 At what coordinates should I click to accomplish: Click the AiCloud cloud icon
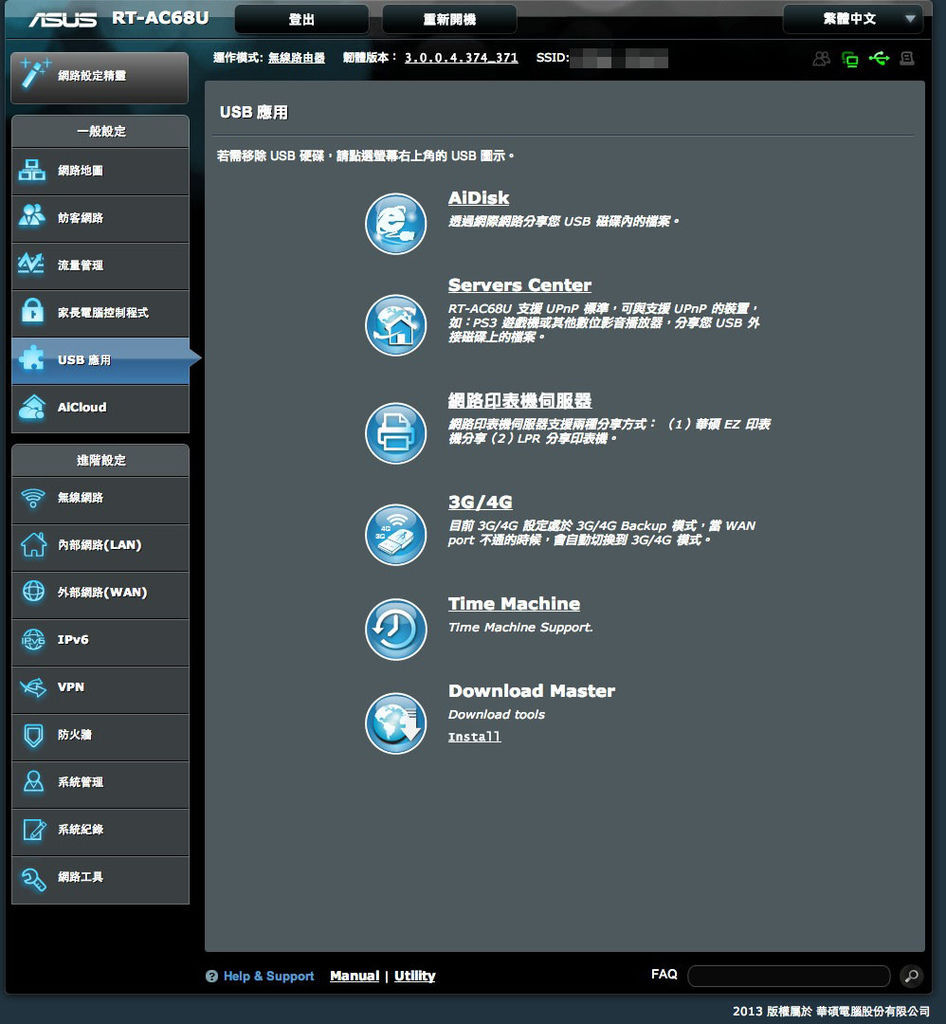pos(32,407)
